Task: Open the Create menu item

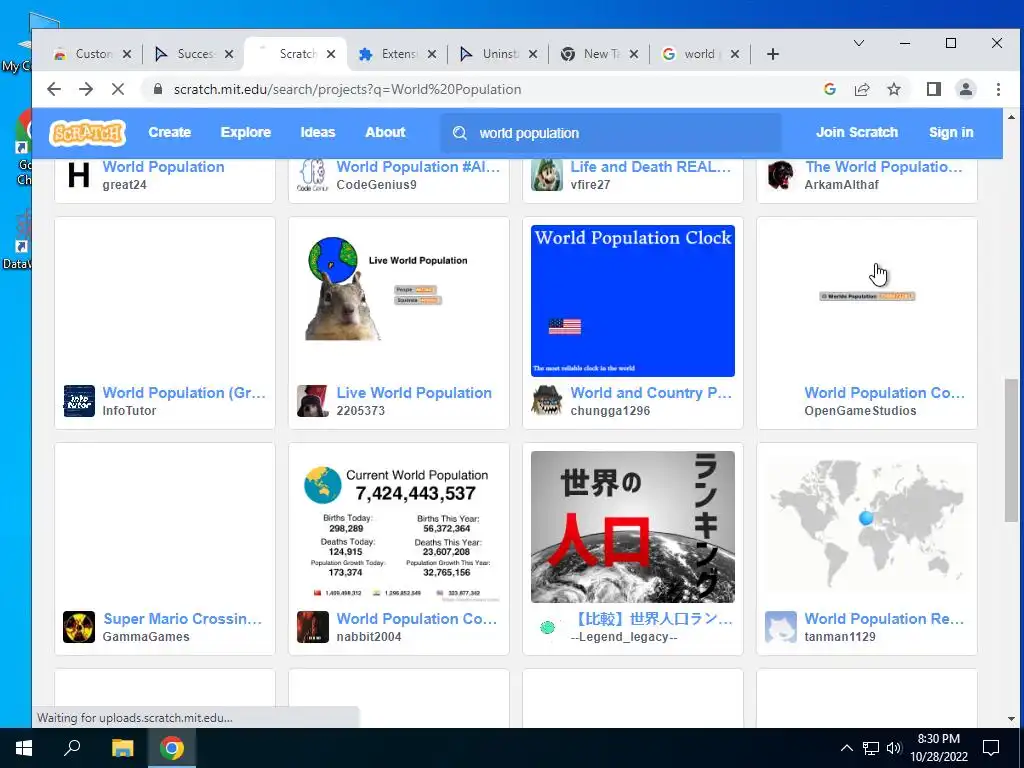Action: coord(170,133)
